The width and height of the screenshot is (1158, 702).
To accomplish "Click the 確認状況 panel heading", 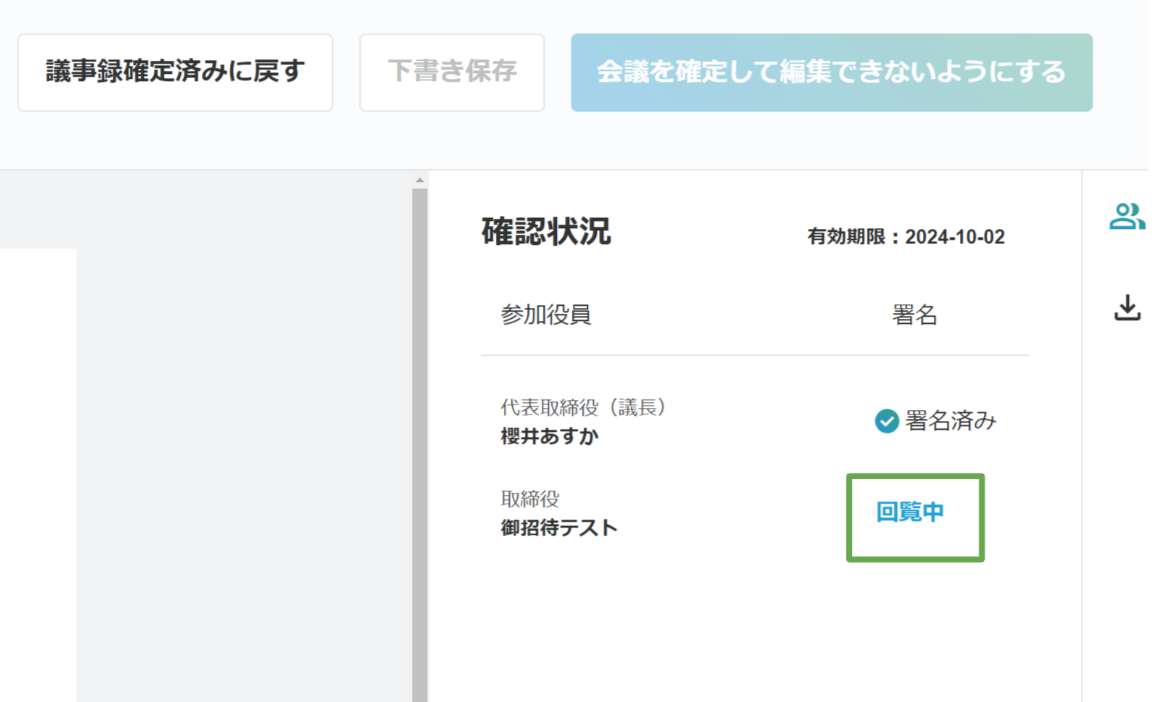I will point(546,232).
